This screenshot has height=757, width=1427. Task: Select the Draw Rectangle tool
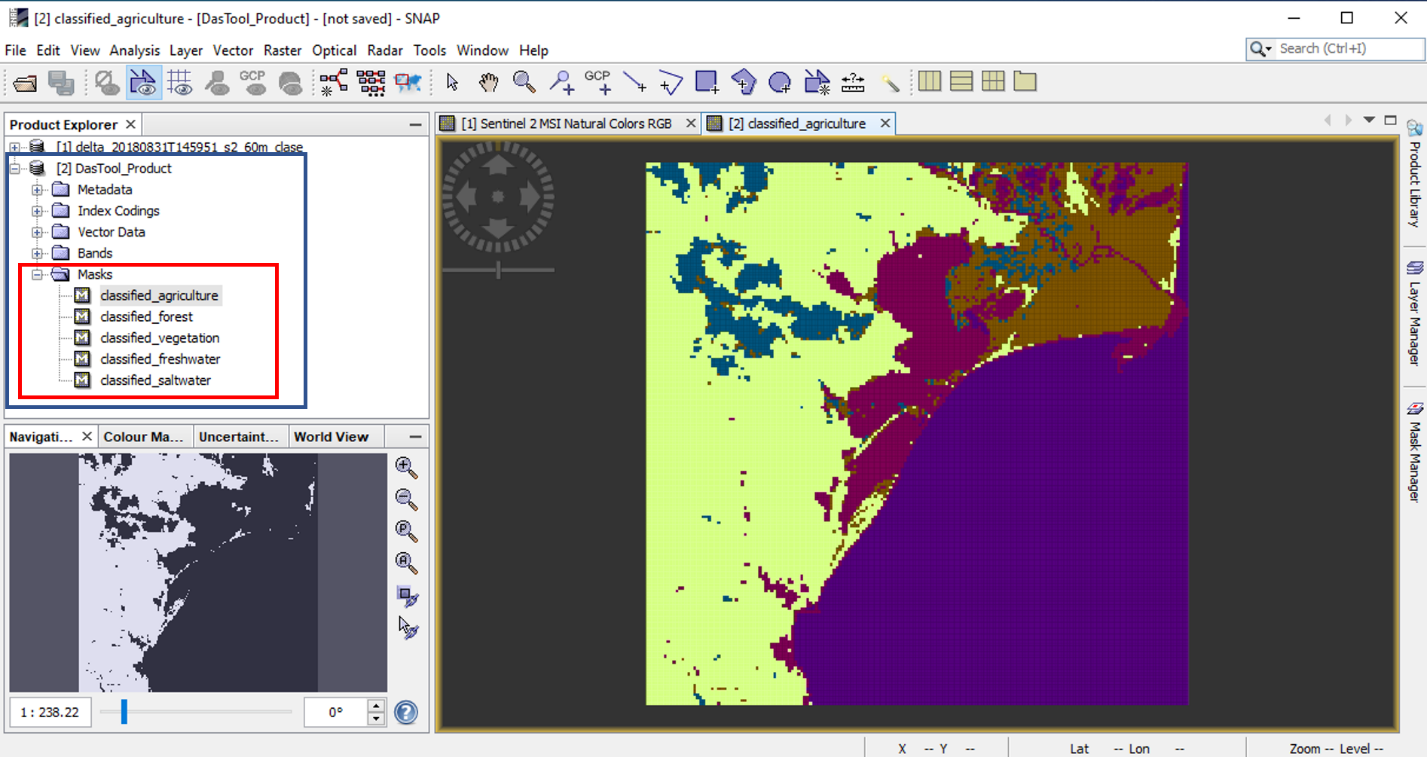pos(706,82)
